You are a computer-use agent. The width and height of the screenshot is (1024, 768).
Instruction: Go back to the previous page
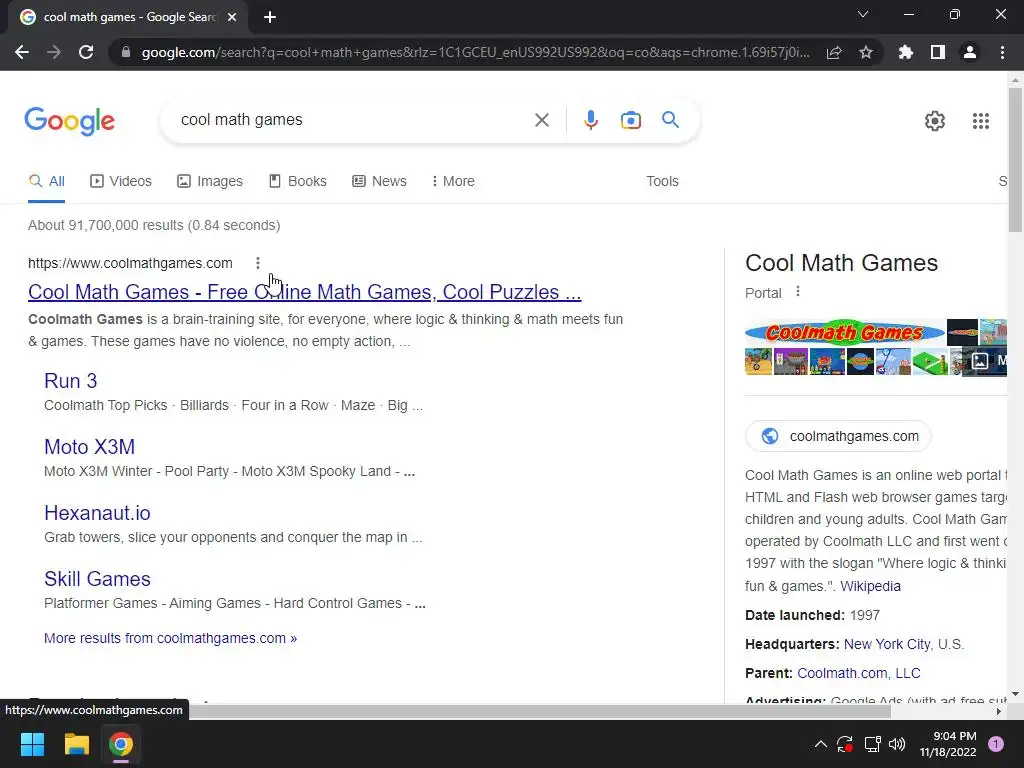pos(22,52)
